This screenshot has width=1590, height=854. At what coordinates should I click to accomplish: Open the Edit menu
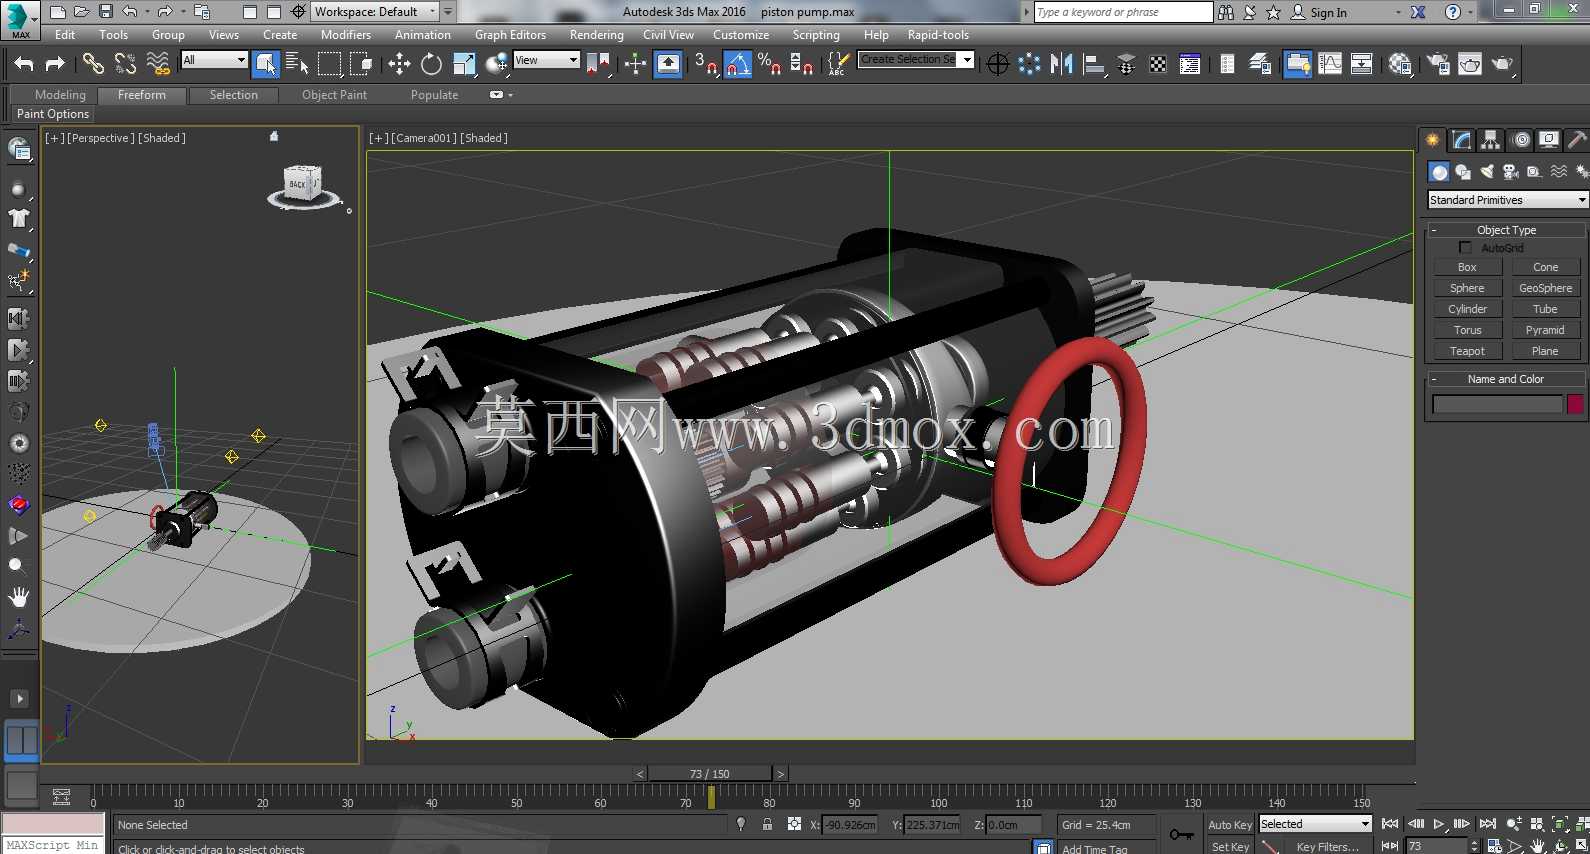[x=65, y=35]
